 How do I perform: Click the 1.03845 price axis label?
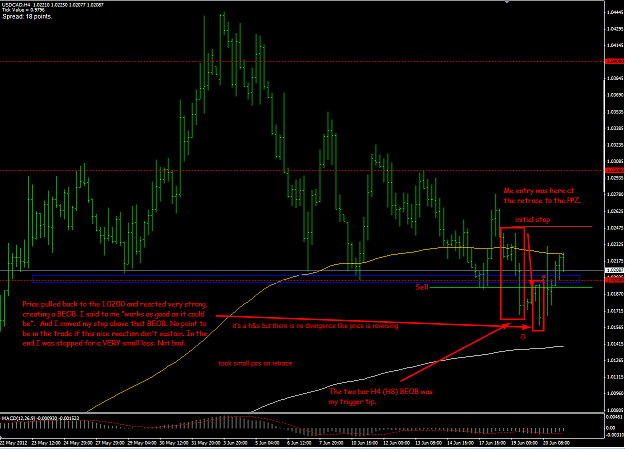(x=615, y=79)
